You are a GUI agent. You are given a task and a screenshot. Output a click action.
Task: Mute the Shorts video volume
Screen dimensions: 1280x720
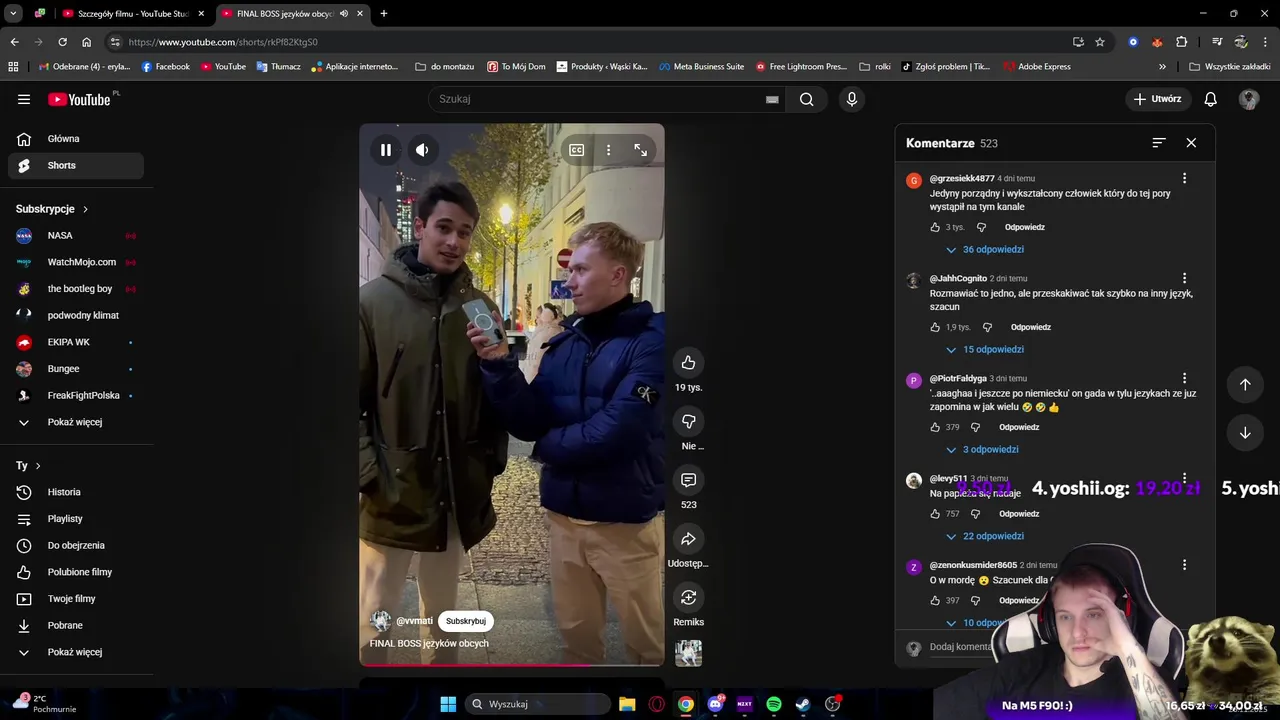(x=422, y=150)
